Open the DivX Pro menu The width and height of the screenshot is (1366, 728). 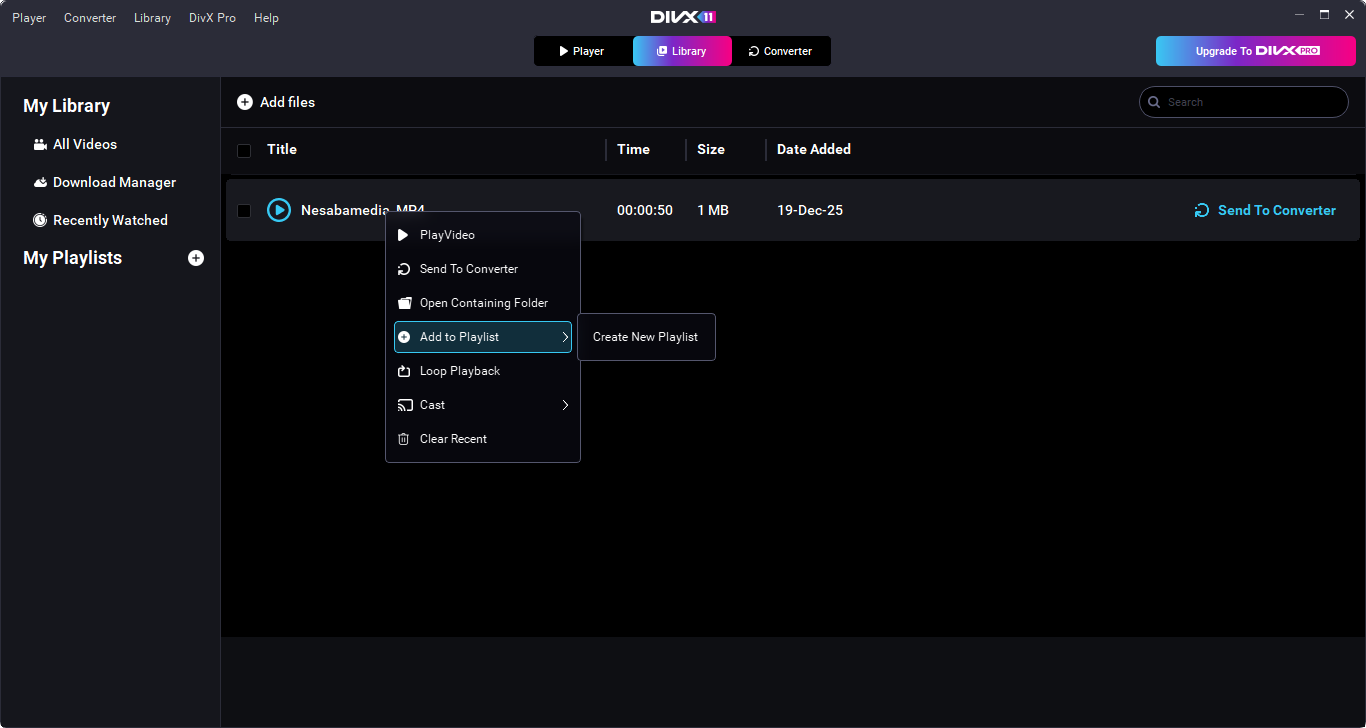[212, 18]
